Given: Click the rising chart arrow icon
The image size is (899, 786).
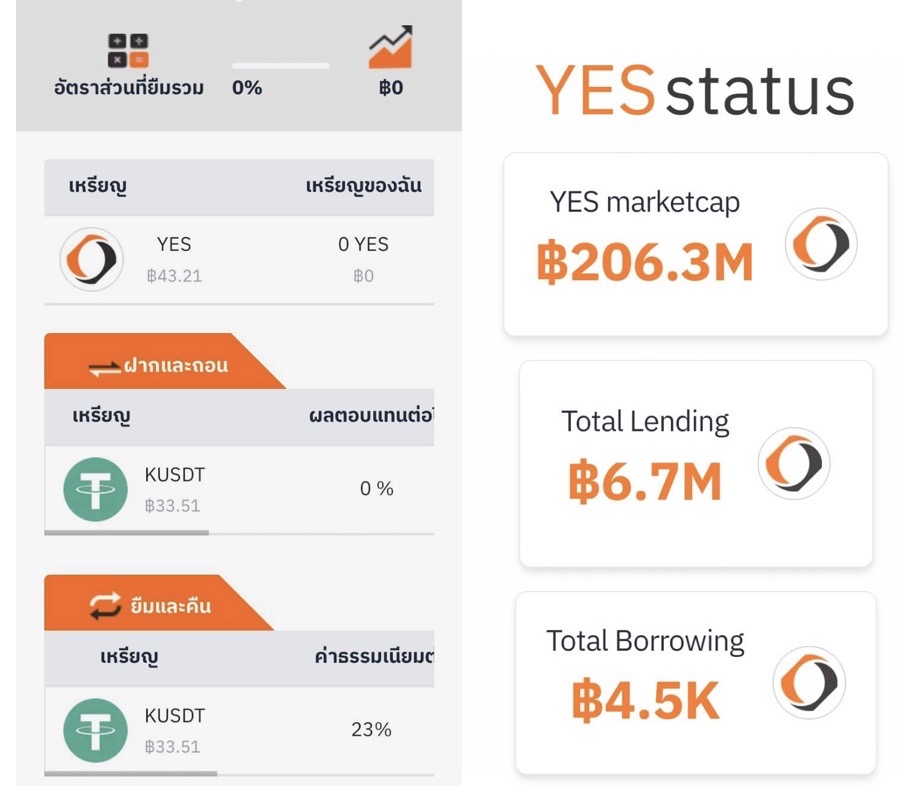Looking at the screenshot, I should [x=390, y=47].
